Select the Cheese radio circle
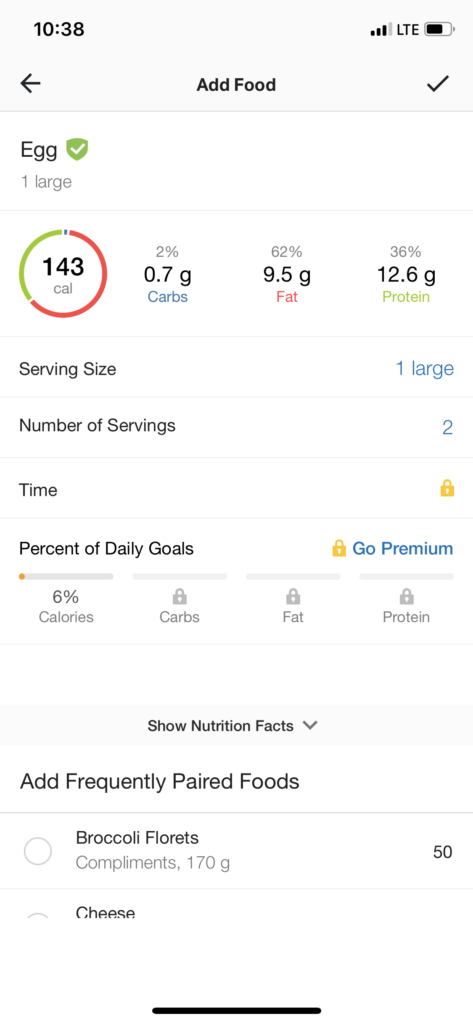Screen dimensions: 473x1024 38,916
